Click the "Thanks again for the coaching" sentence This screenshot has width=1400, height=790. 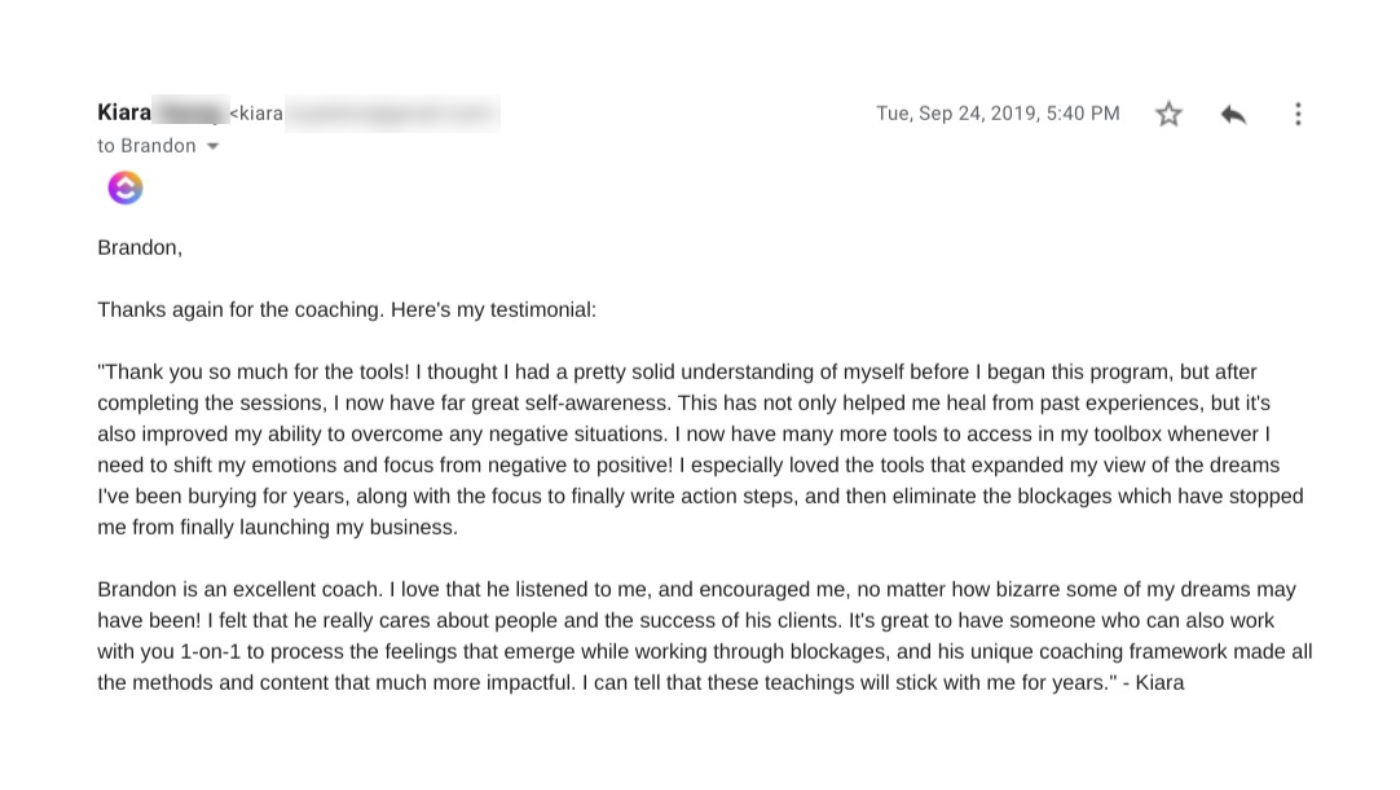pos(240,310)
